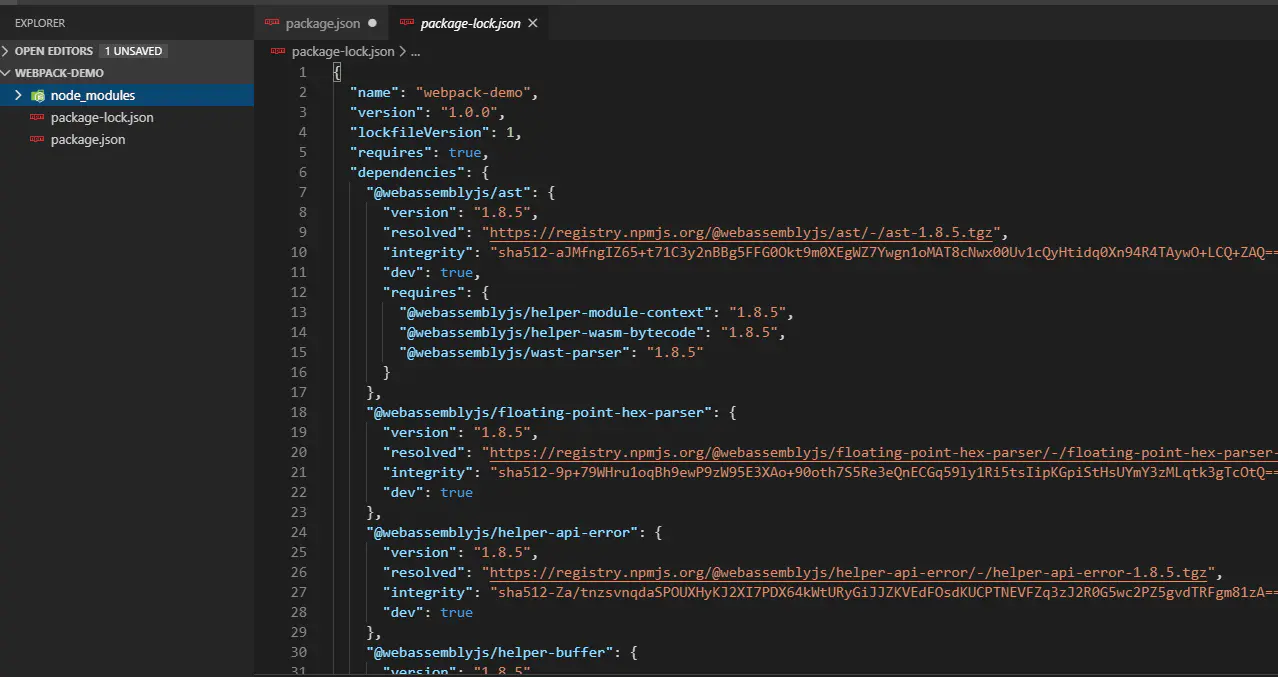This screenshot has height=677, width=1278.
Task: Click package-lock.json in the breadcrumb
Action: point(343,51)
